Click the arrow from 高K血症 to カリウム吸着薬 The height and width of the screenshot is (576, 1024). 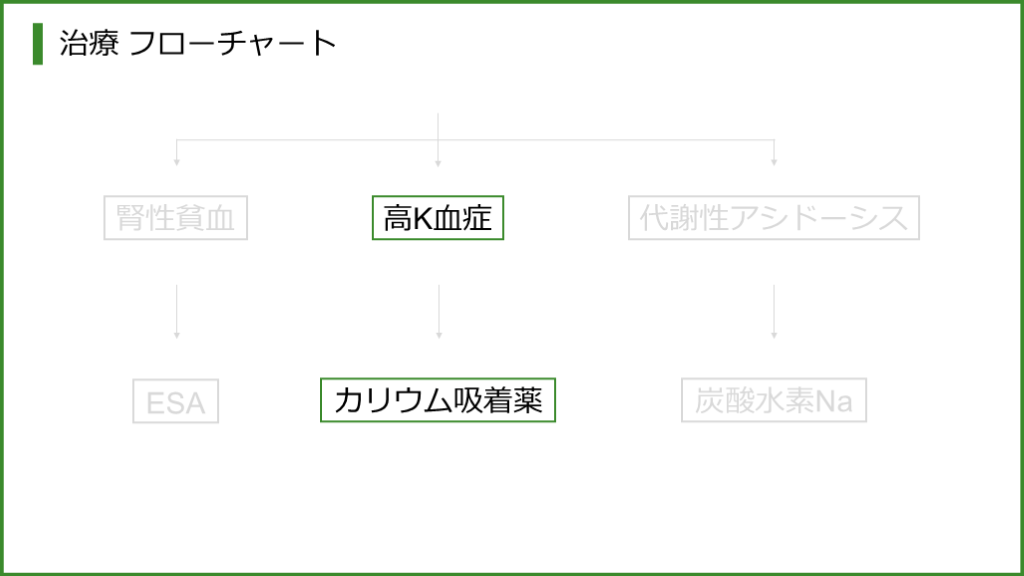438,310
